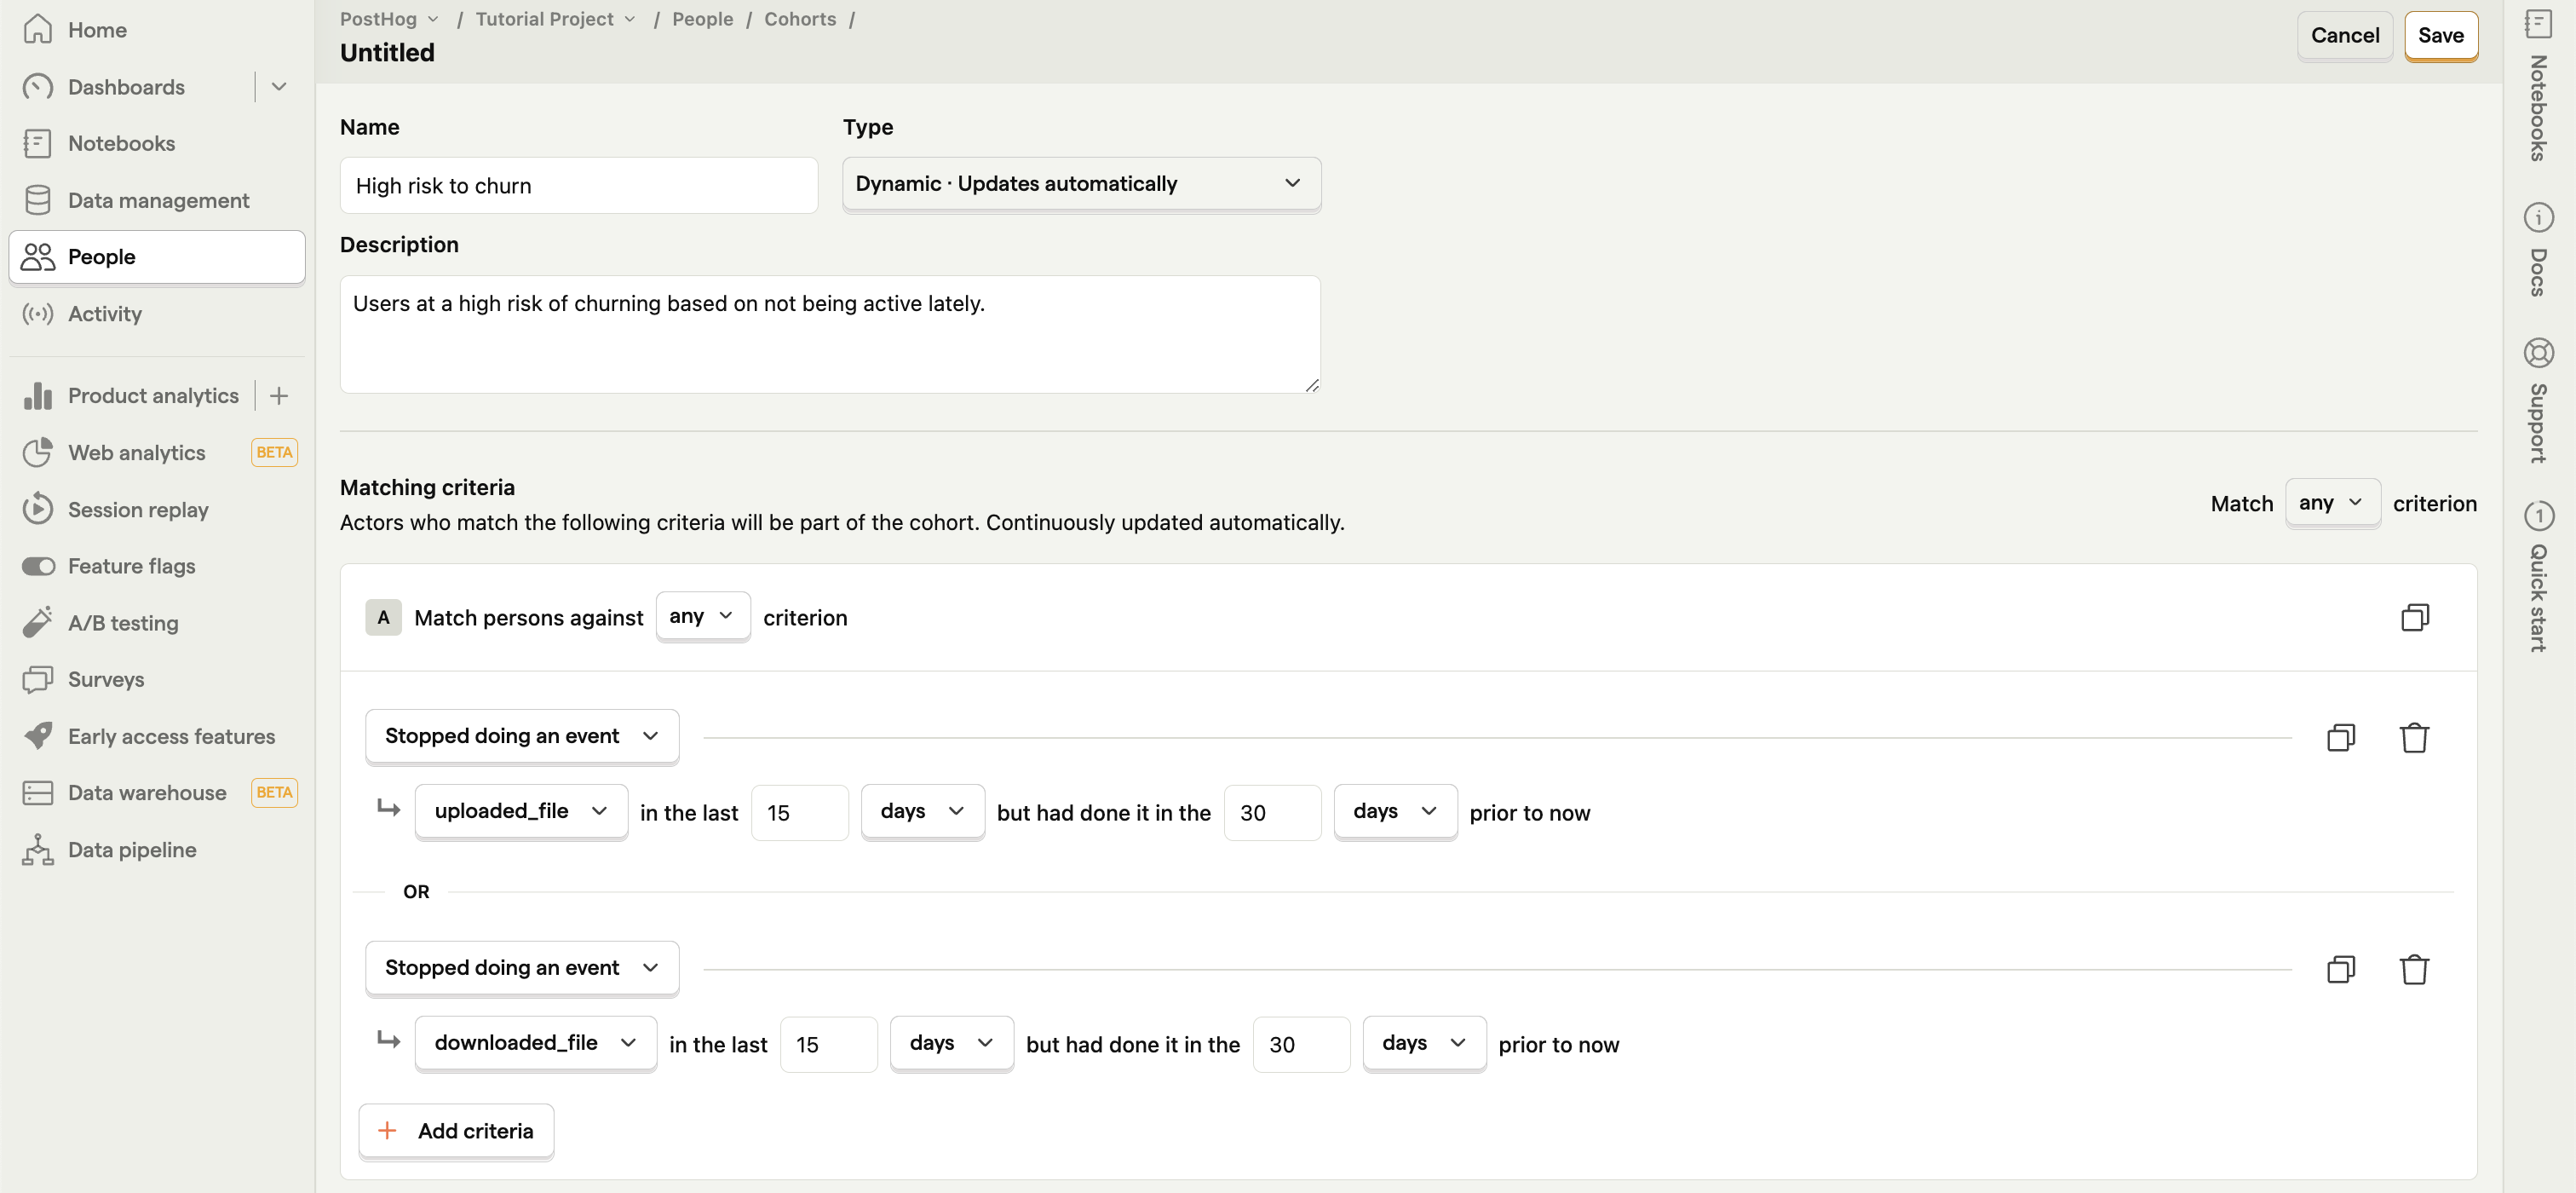Open A/B testing
Screen dimensions: 2576x1193
pos(157,623)
